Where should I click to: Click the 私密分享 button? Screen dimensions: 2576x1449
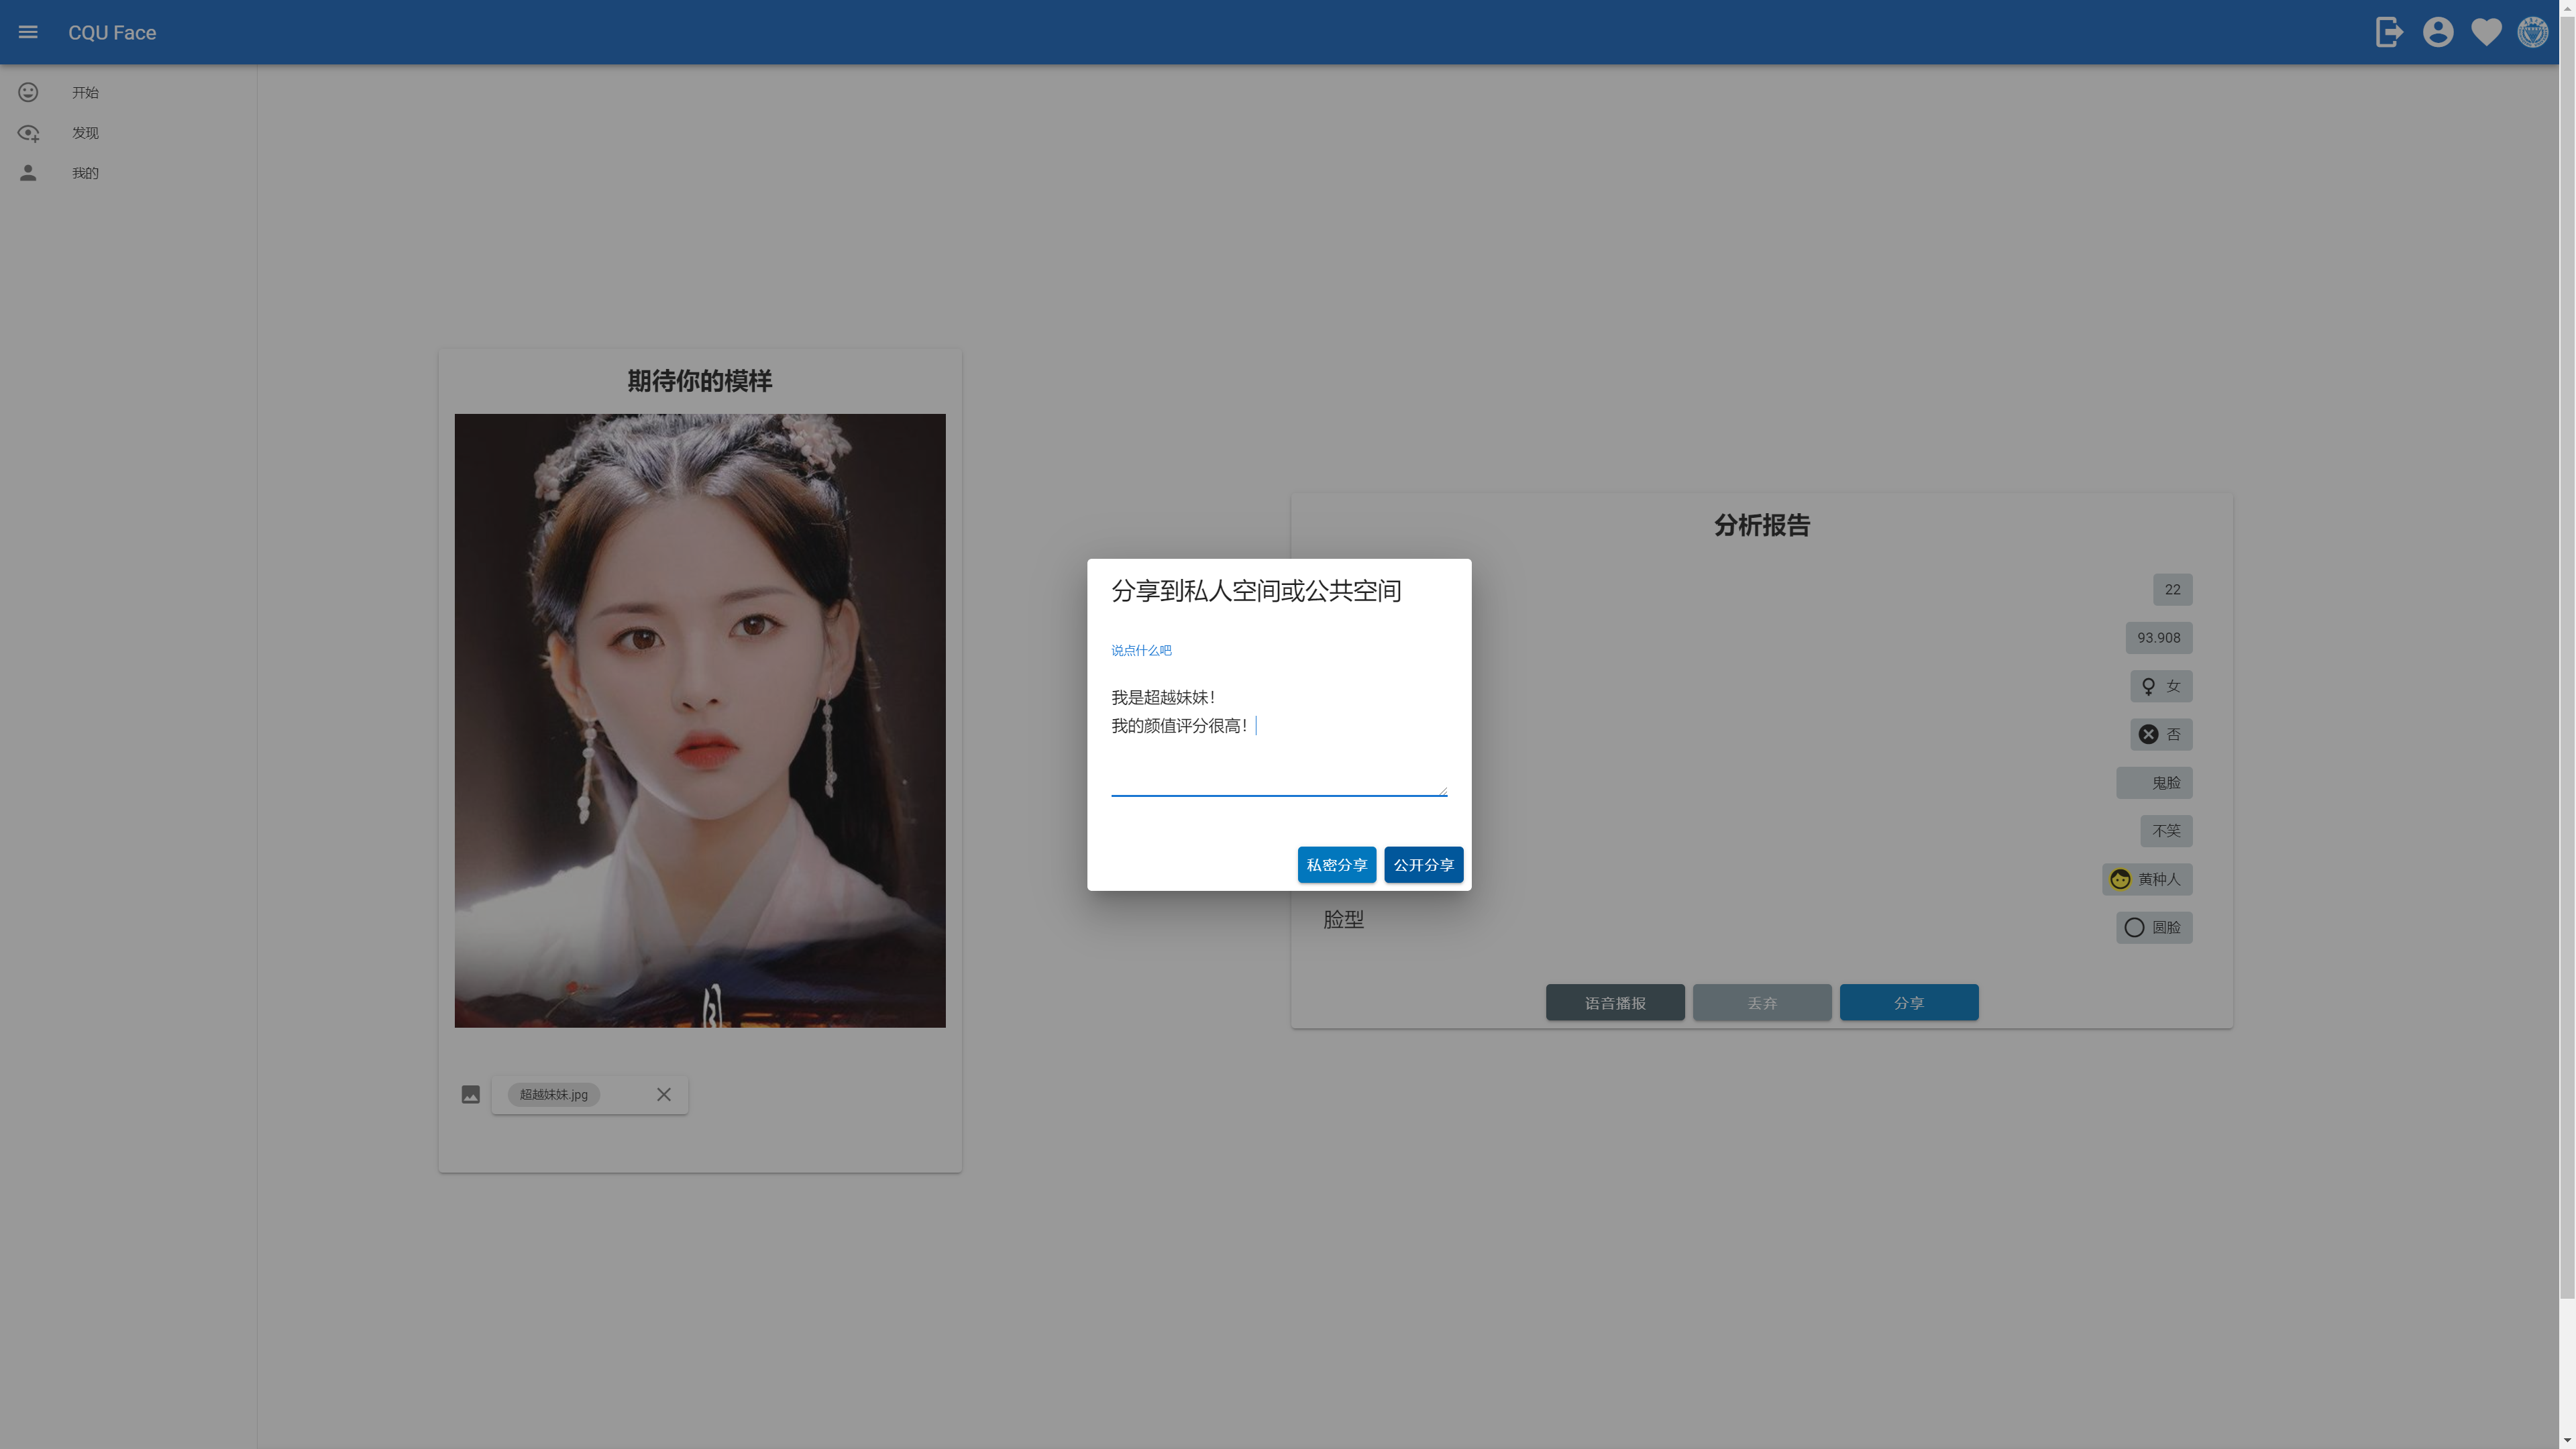click(1336, 864)
